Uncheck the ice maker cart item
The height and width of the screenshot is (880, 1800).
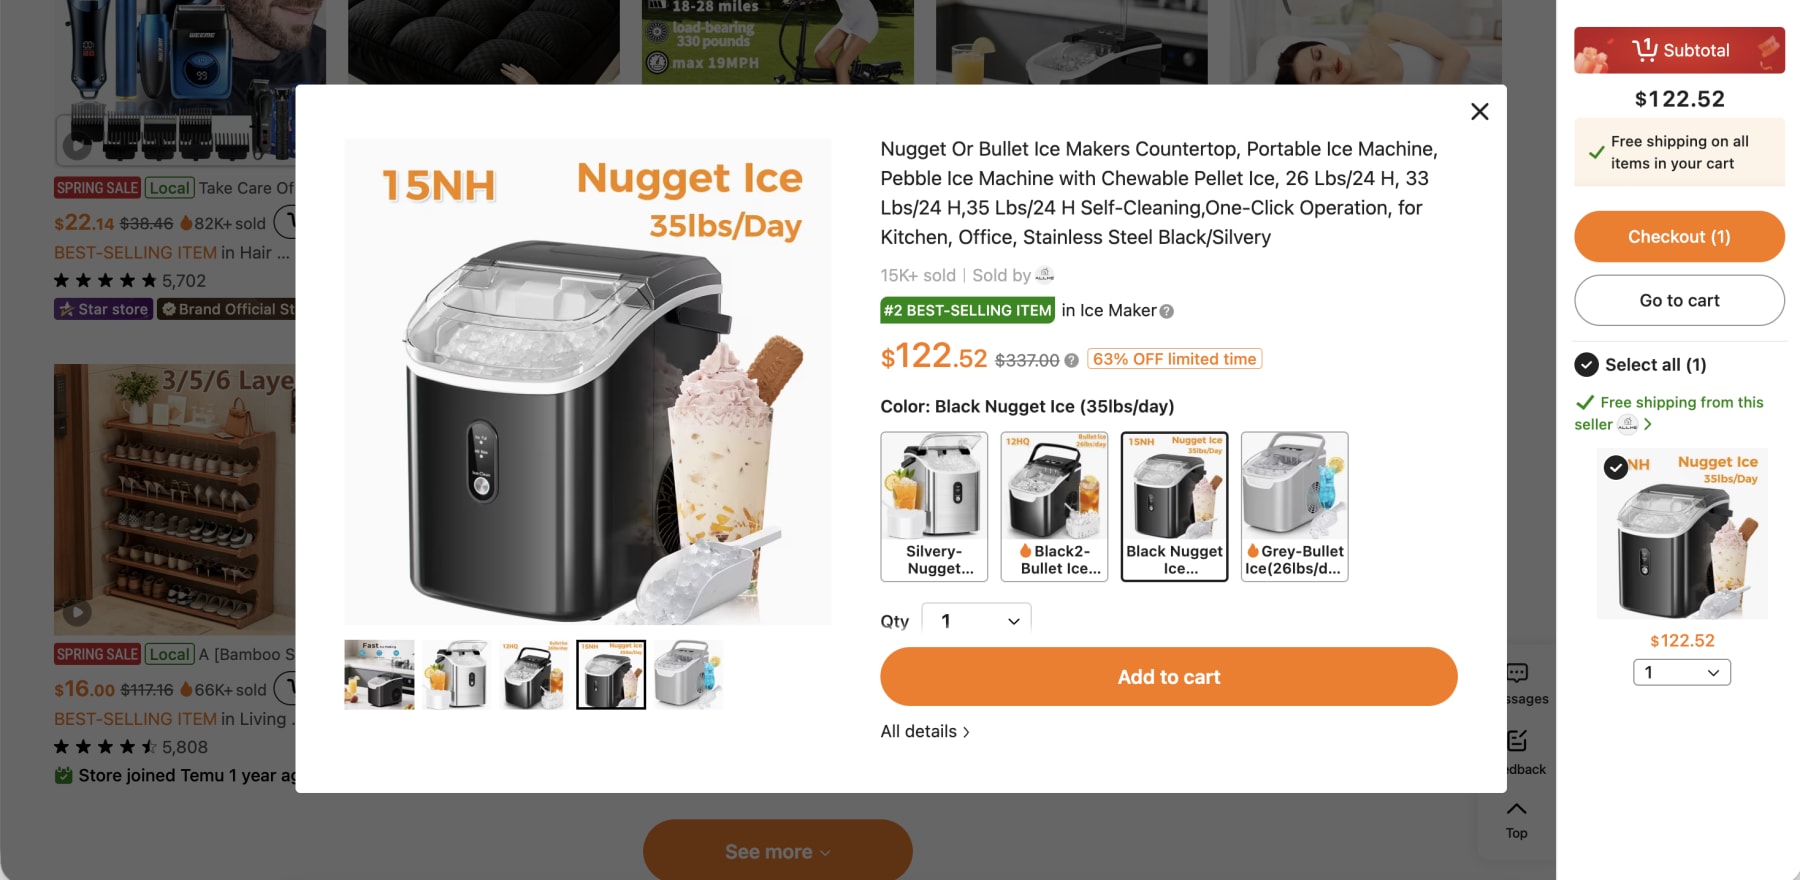tap(1615, 467)
